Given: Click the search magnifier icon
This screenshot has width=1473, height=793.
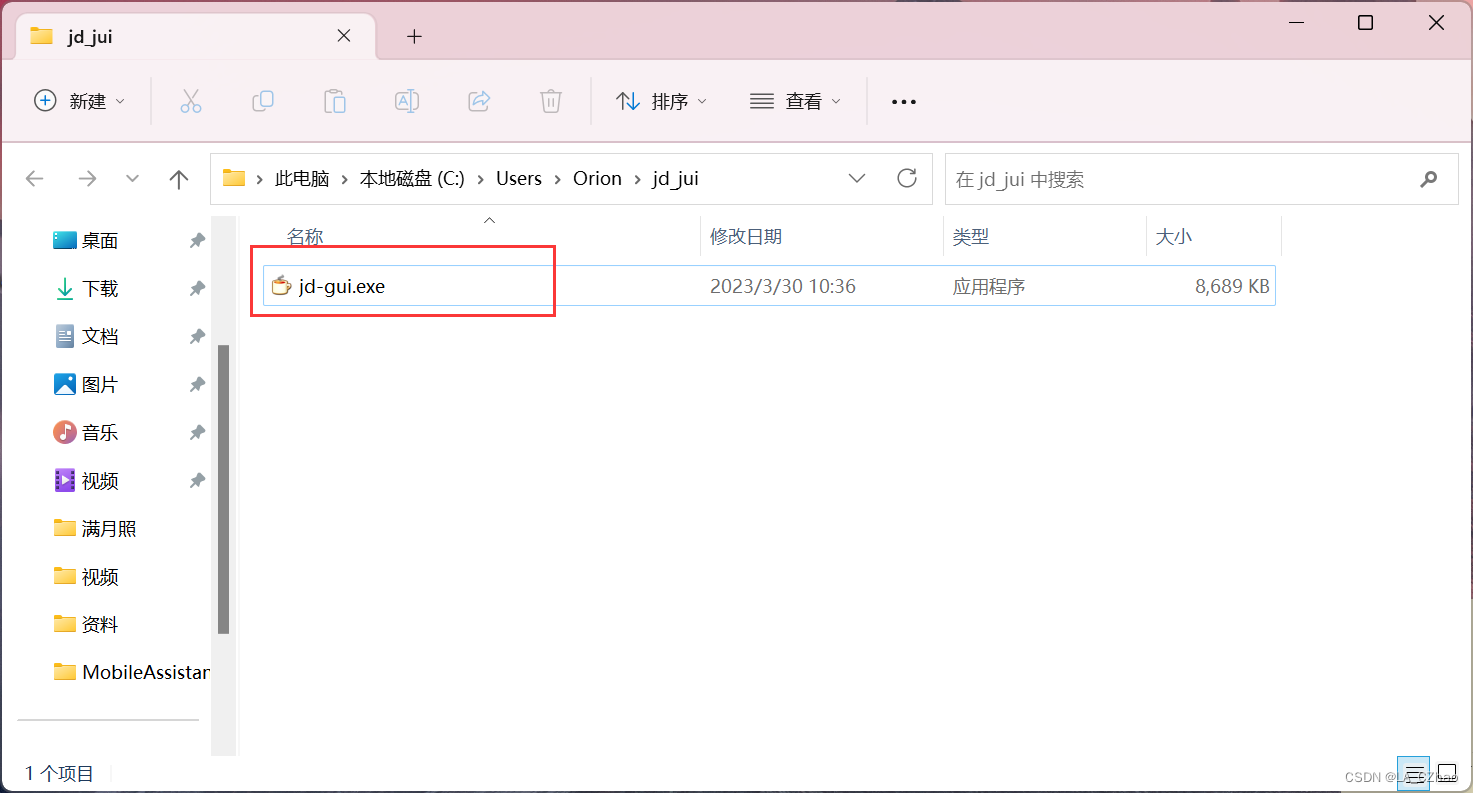Looking at the screenshot, I should pos(1429,180).
